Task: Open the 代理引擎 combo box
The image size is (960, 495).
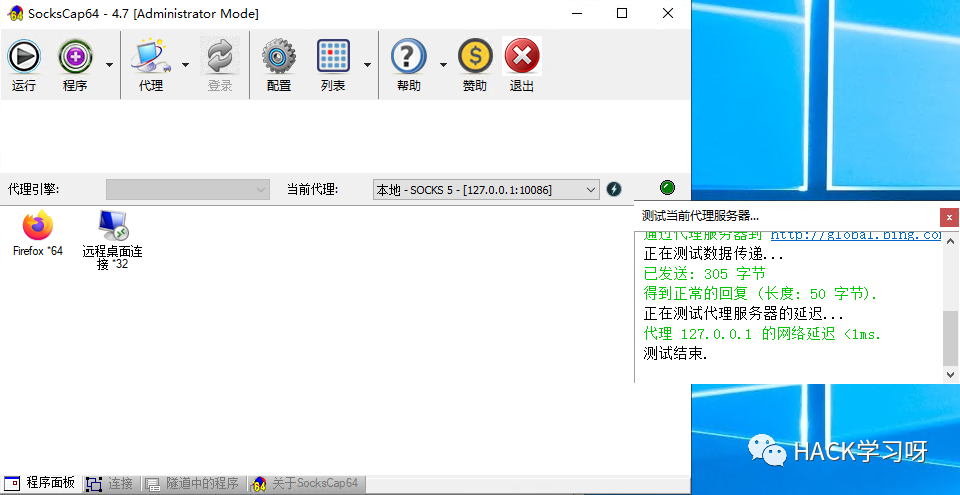Action: coord(188,190)
